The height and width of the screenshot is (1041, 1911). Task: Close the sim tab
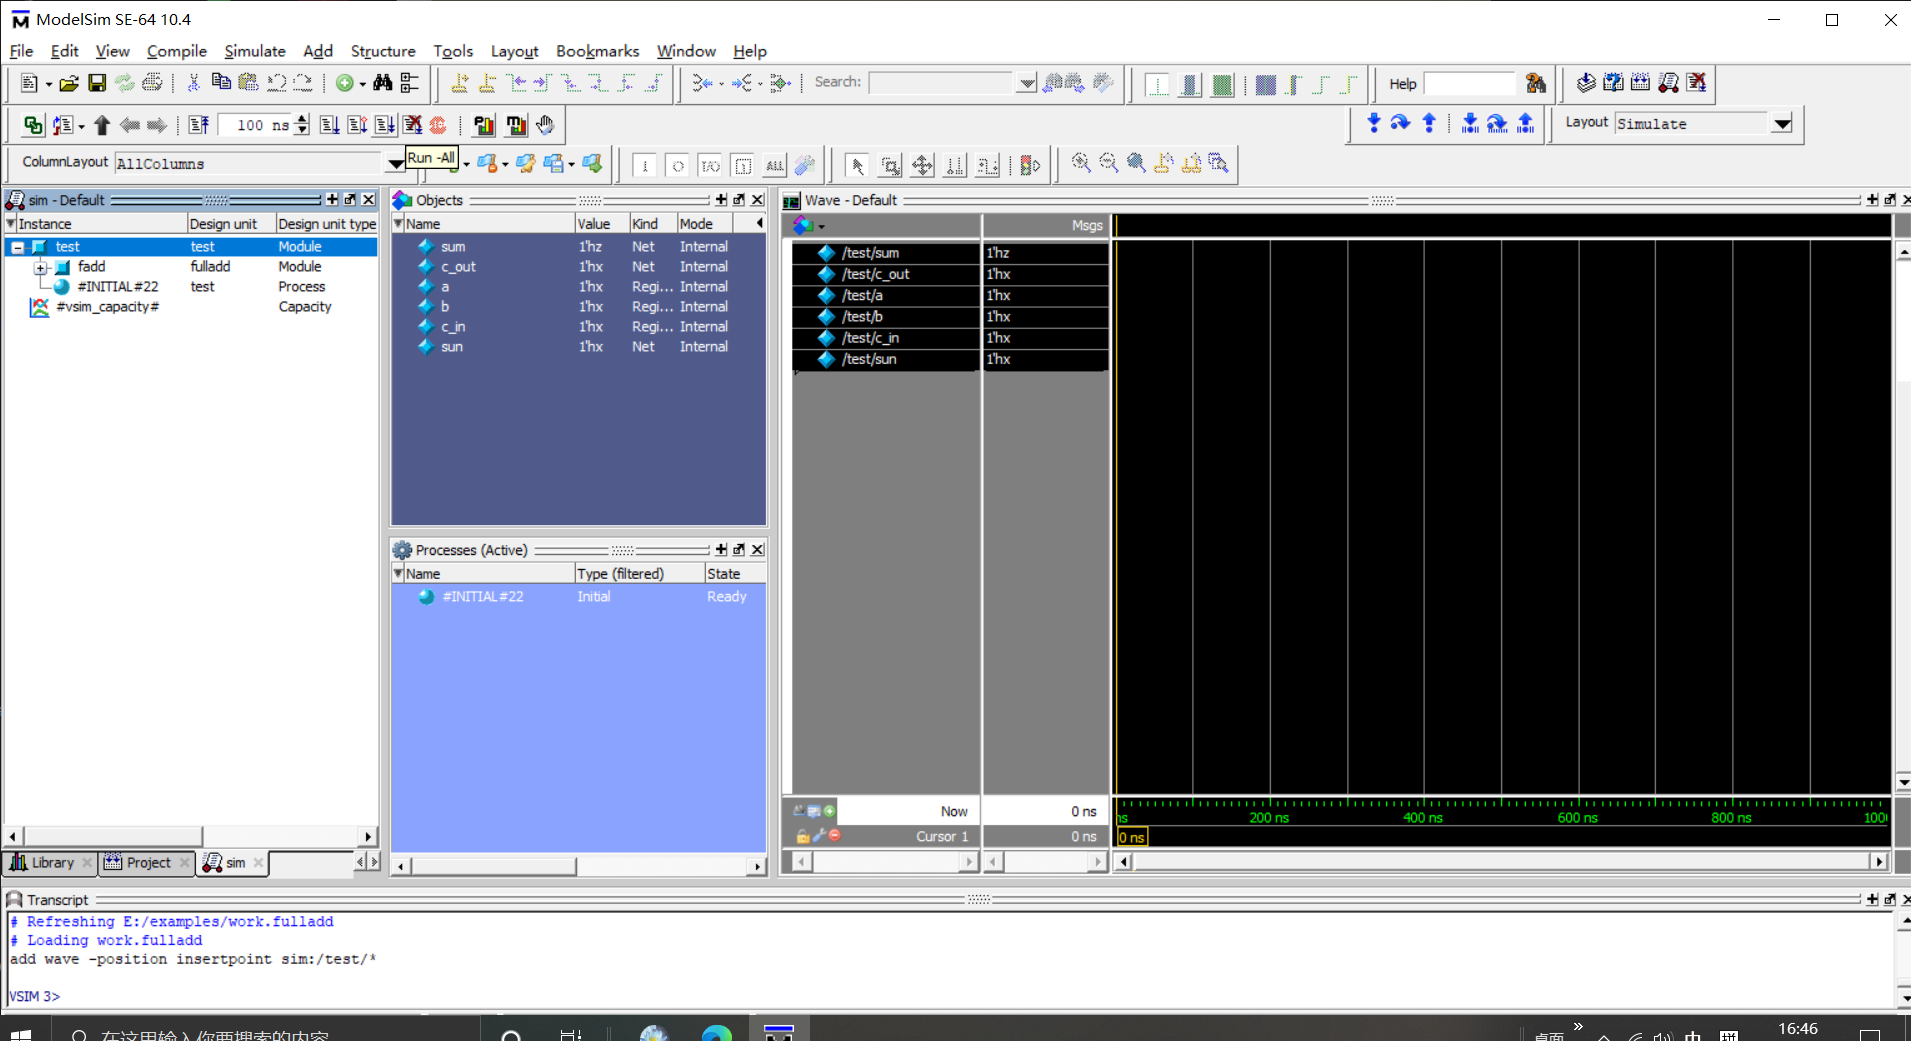pyautogui.click(x=258, y=863)
